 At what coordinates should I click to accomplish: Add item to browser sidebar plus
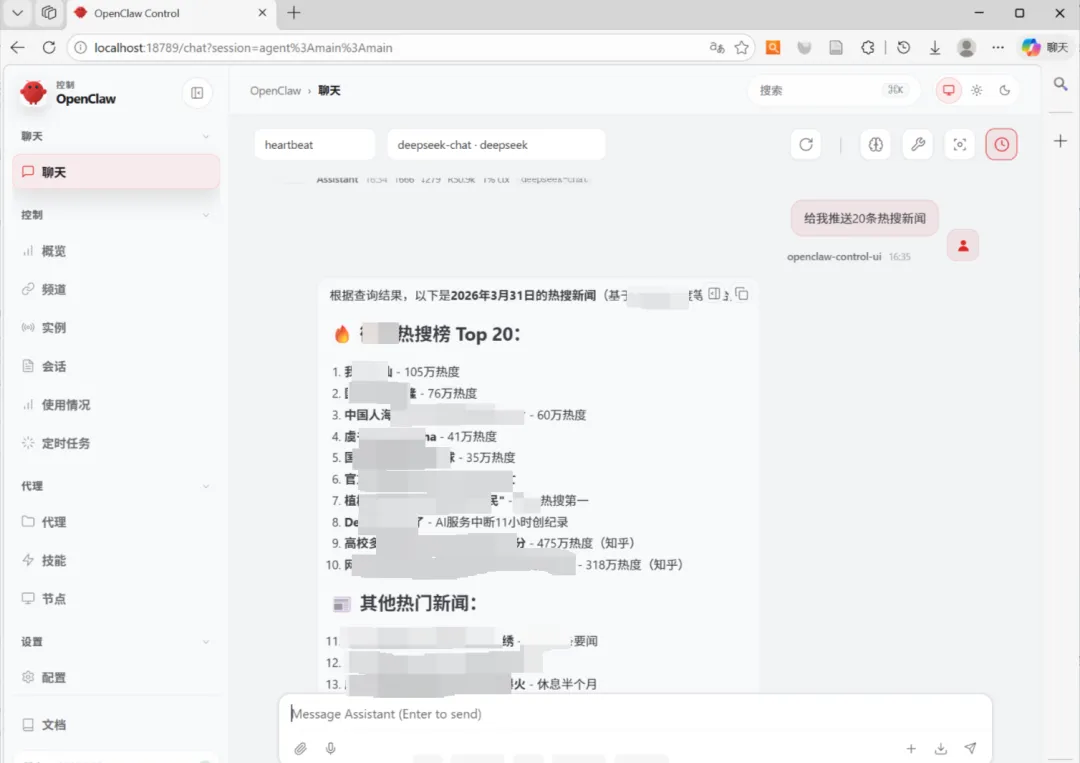[1061, 141]
